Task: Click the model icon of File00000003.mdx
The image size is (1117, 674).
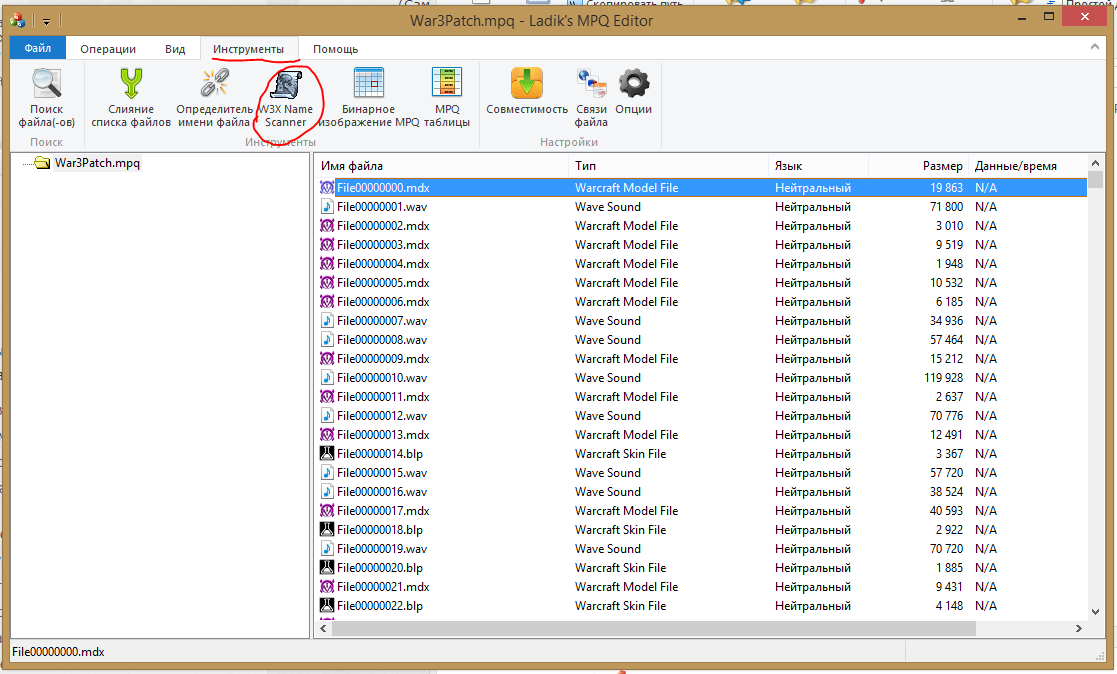Action: point(327,244)
